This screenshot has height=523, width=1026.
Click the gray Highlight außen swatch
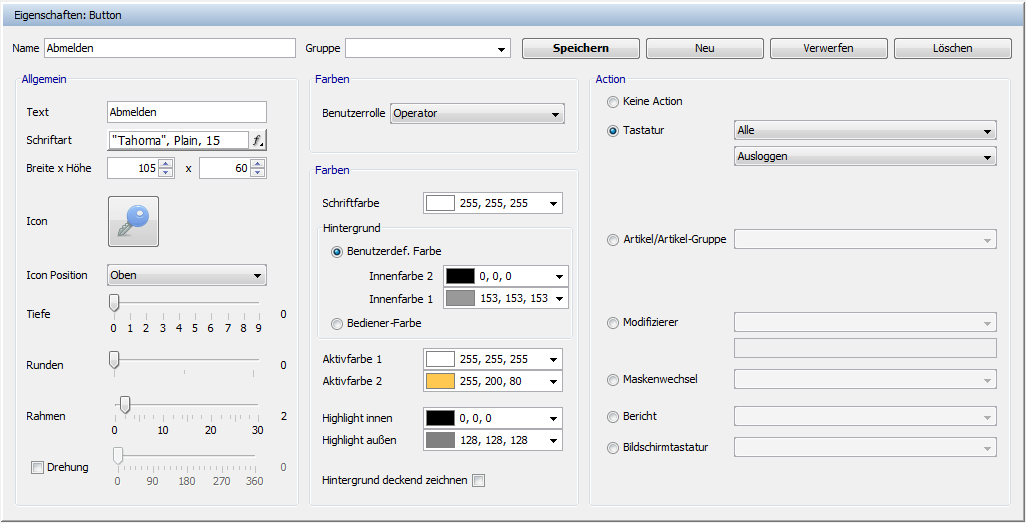pyautogui.click(x=440, y=441)
